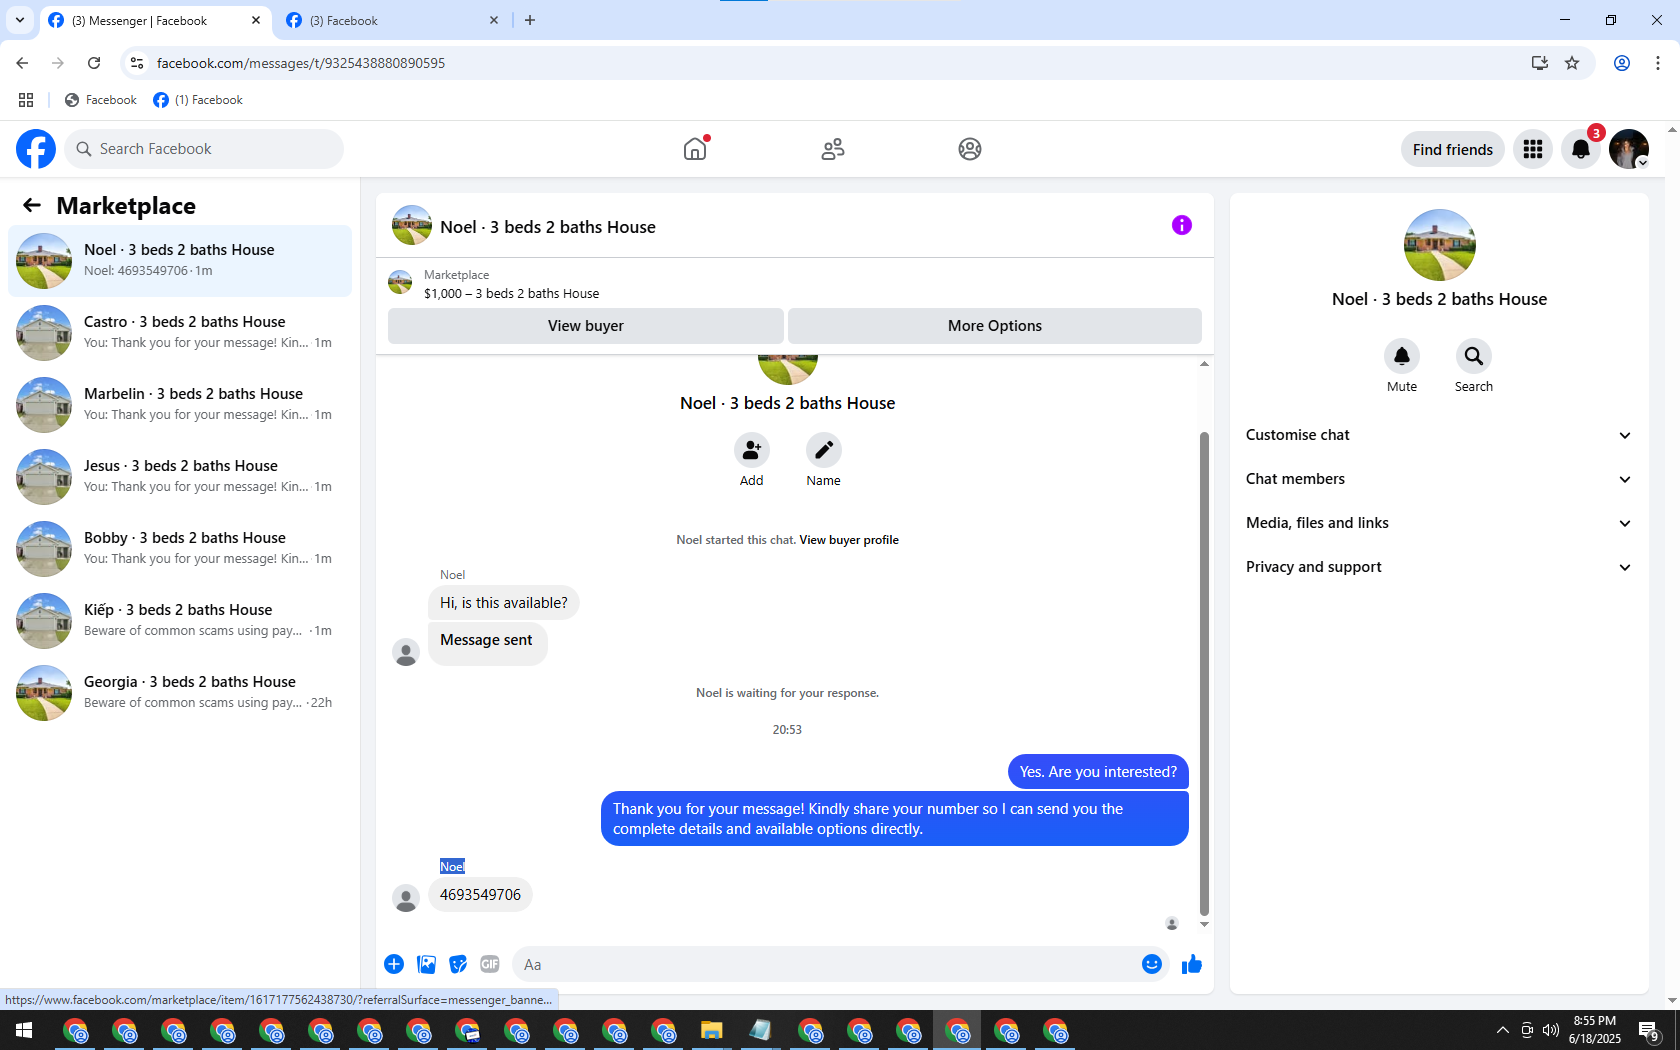Open the Jesus conversation
This screenshot has height=1050, width=1680.
coord(180,477)
